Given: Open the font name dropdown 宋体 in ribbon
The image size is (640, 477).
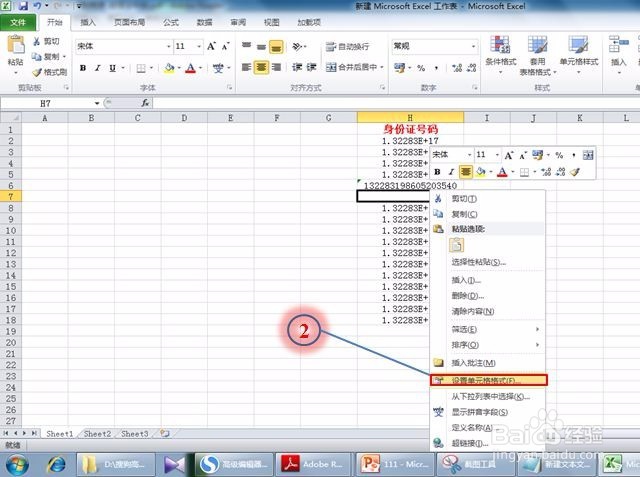Looking at the screenshot, I should pyautogui.click(x=168, y=47).
